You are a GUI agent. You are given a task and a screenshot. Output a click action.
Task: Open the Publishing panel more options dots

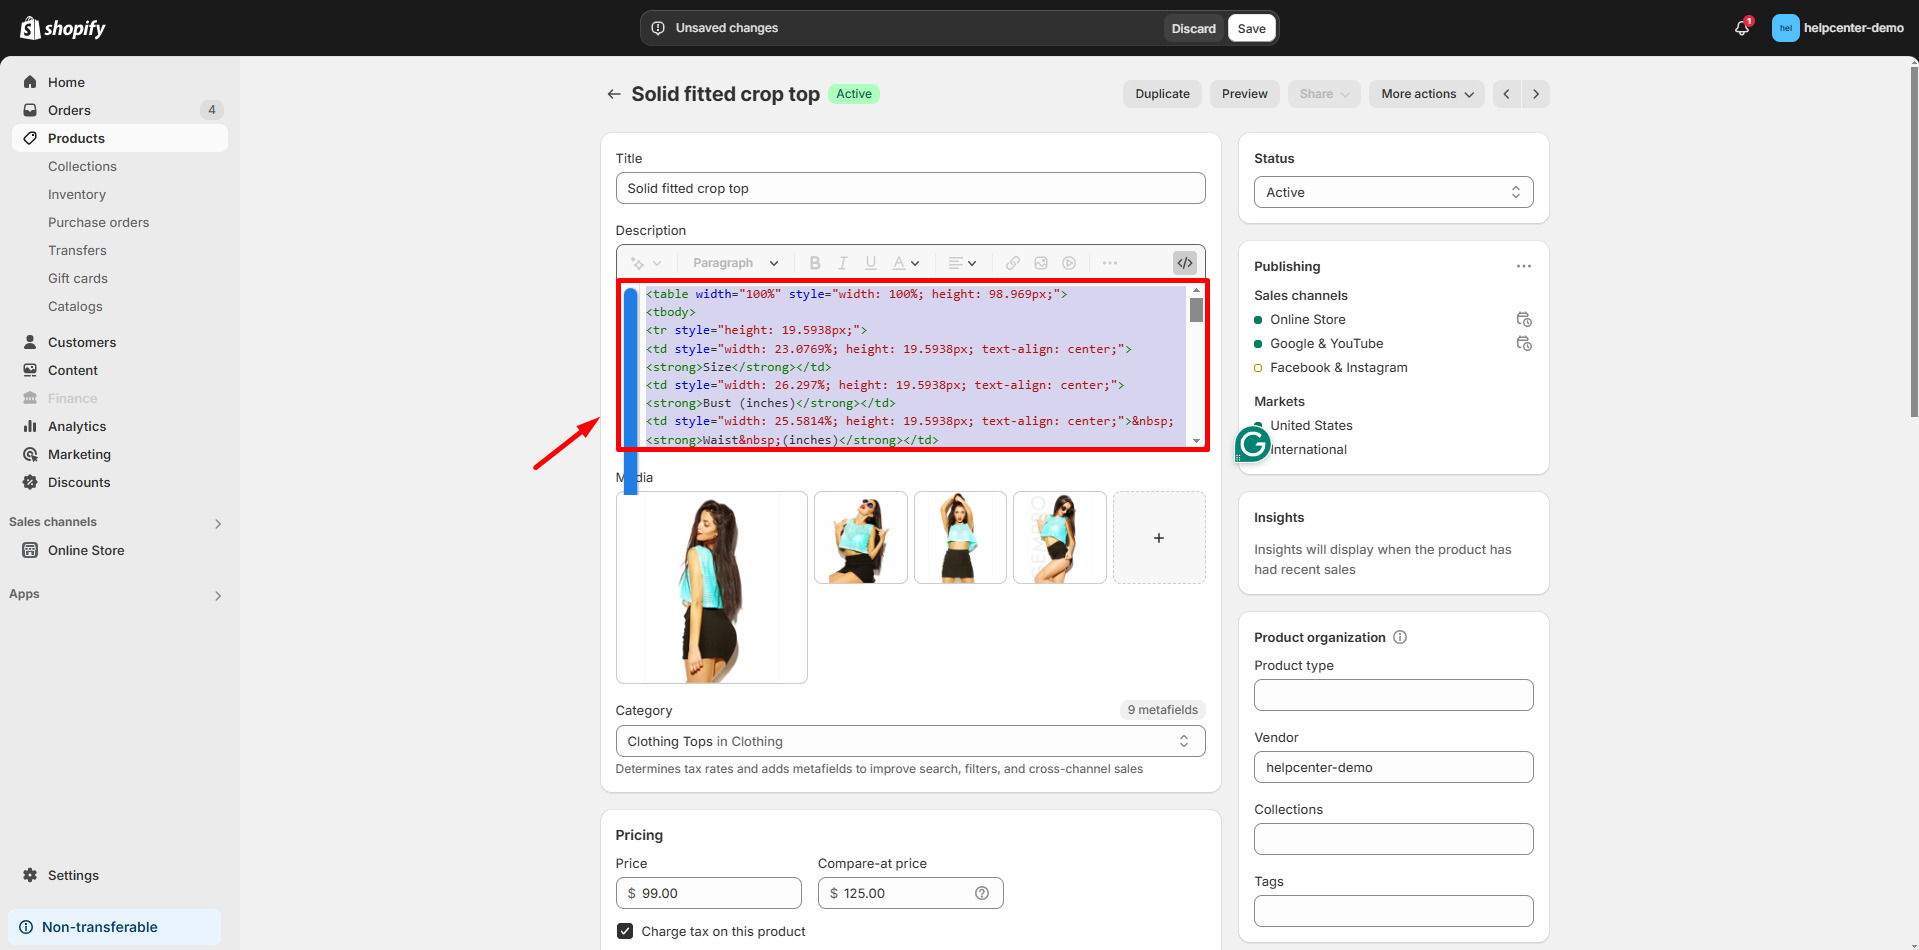(x=1523, y=266)
